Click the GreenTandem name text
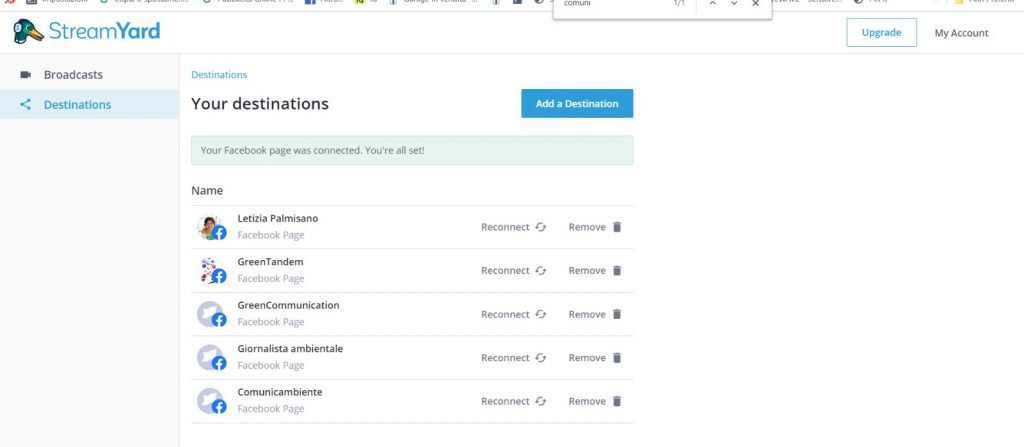Image resolution: width=1024 pixels, height=447 pixels. point(270,261)
